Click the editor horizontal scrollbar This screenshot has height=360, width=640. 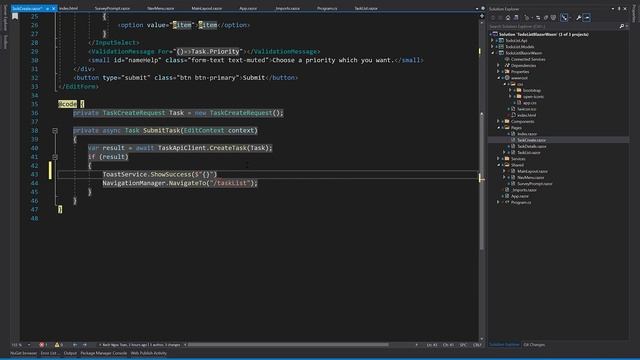click(288, 345)
